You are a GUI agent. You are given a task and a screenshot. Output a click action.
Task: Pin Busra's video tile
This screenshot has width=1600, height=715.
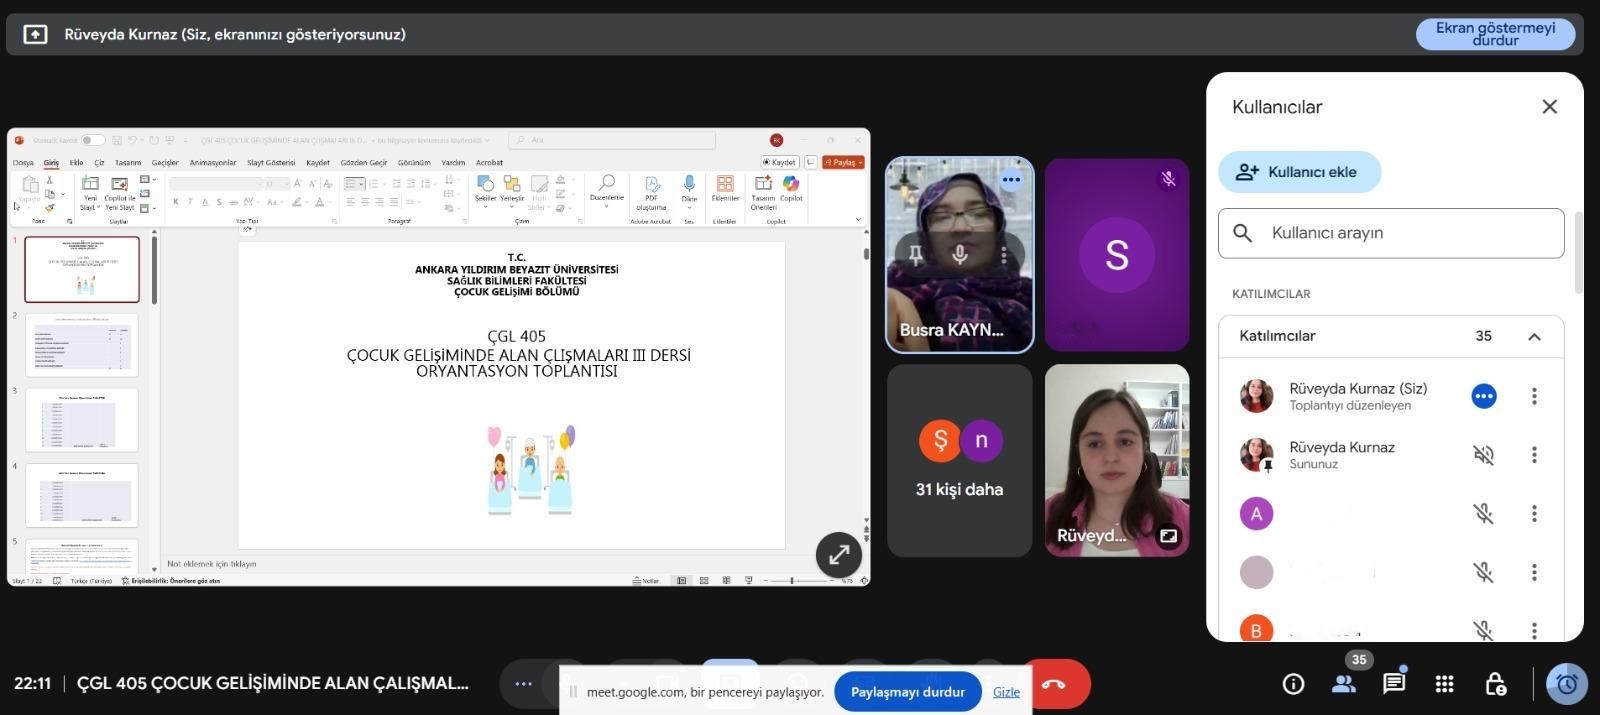915,255
